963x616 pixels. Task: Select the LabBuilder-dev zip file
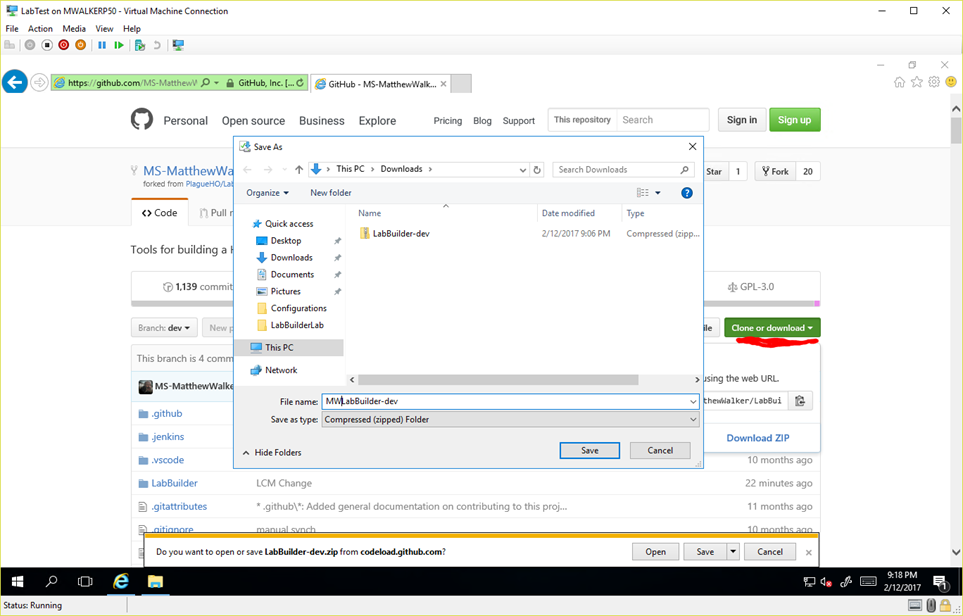(x=401, y=233)
